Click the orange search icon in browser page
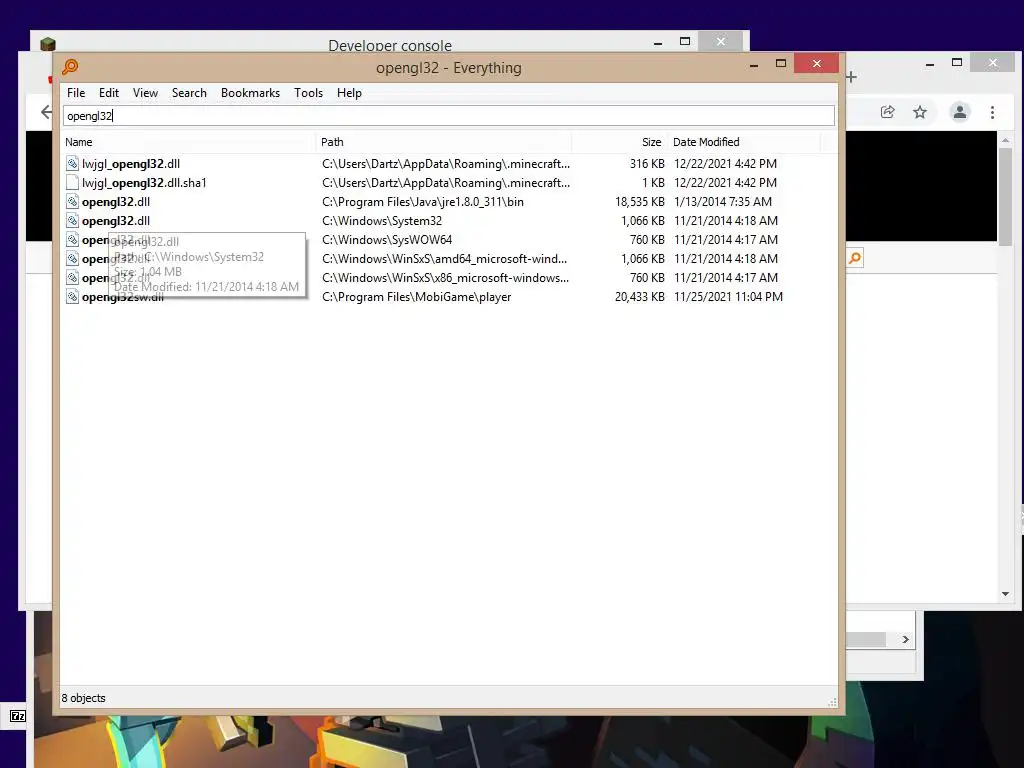The image size is (1024, 768). pyautogui.click(x=854, y=258)
